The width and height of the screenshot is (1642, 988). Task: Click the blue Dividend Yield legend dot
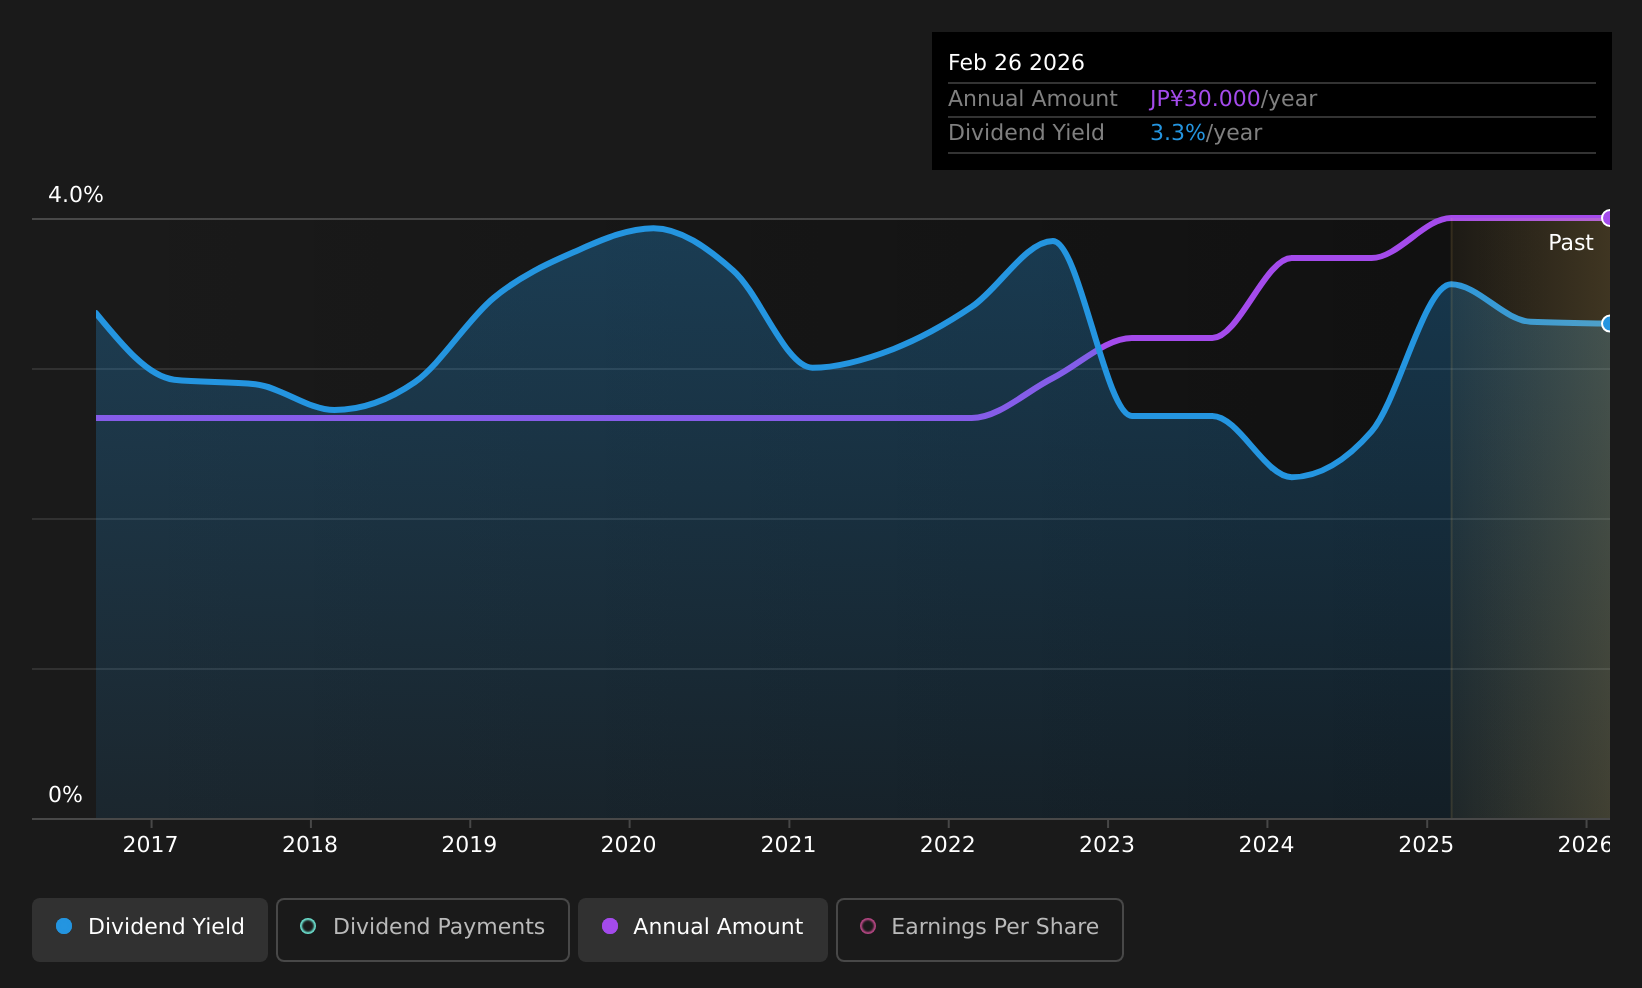tap(64, 927)
